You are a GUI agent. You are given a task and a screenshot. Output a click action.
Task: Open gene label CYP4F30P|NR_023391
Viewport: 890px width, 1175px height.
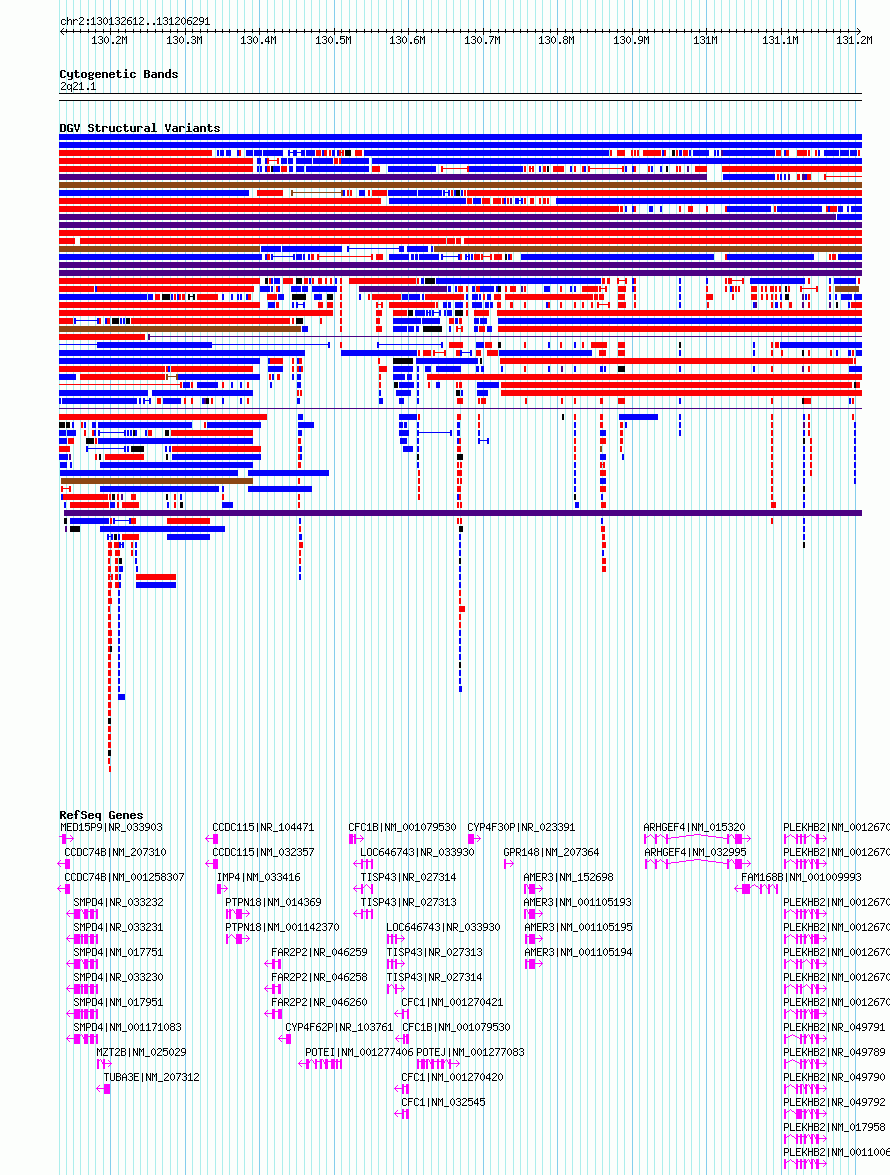pyautogui.click(x=521, y=827)
